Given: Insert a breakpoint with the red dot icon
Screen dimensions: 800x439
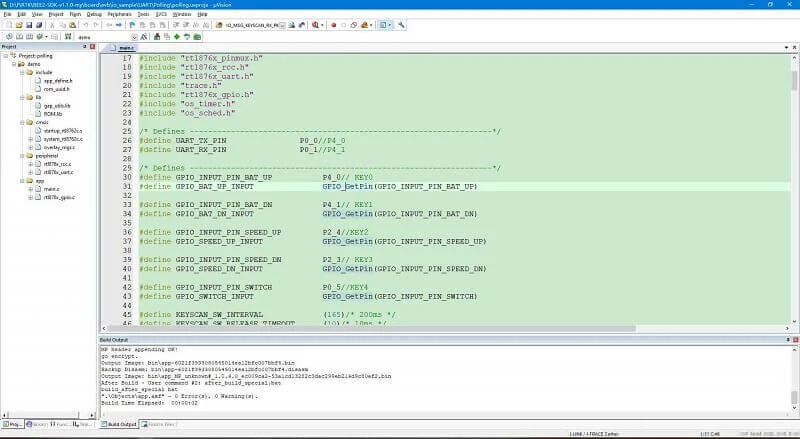Looking at the screenshot, I should (x=334, y=25).
